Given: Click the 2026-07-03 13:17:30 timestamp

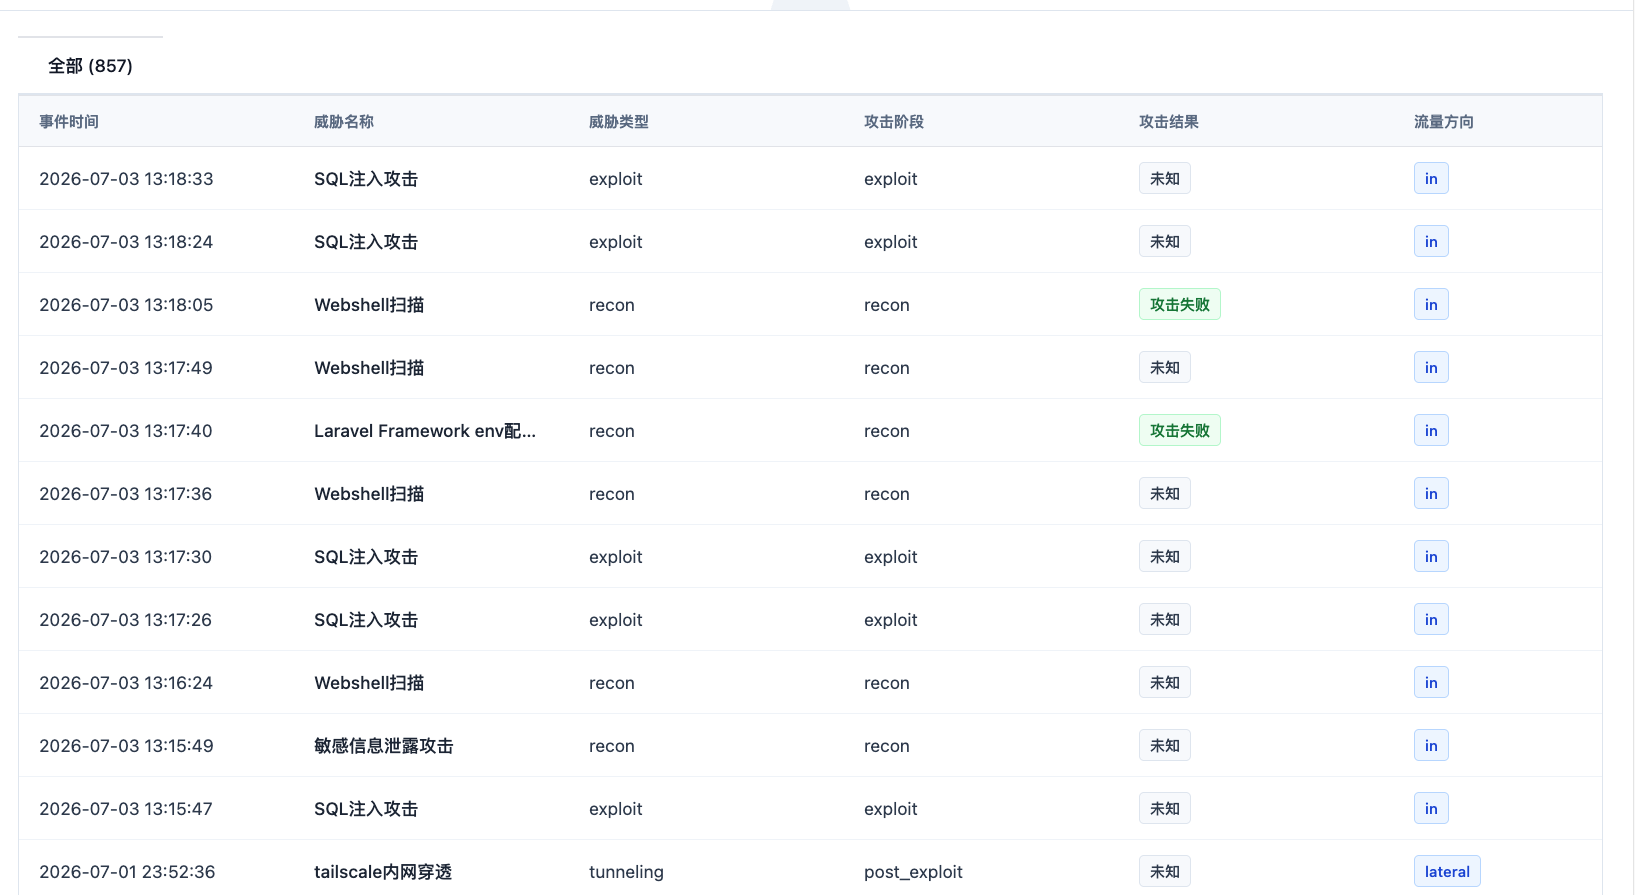Looking at the screenshot, I should coord(126,557).
